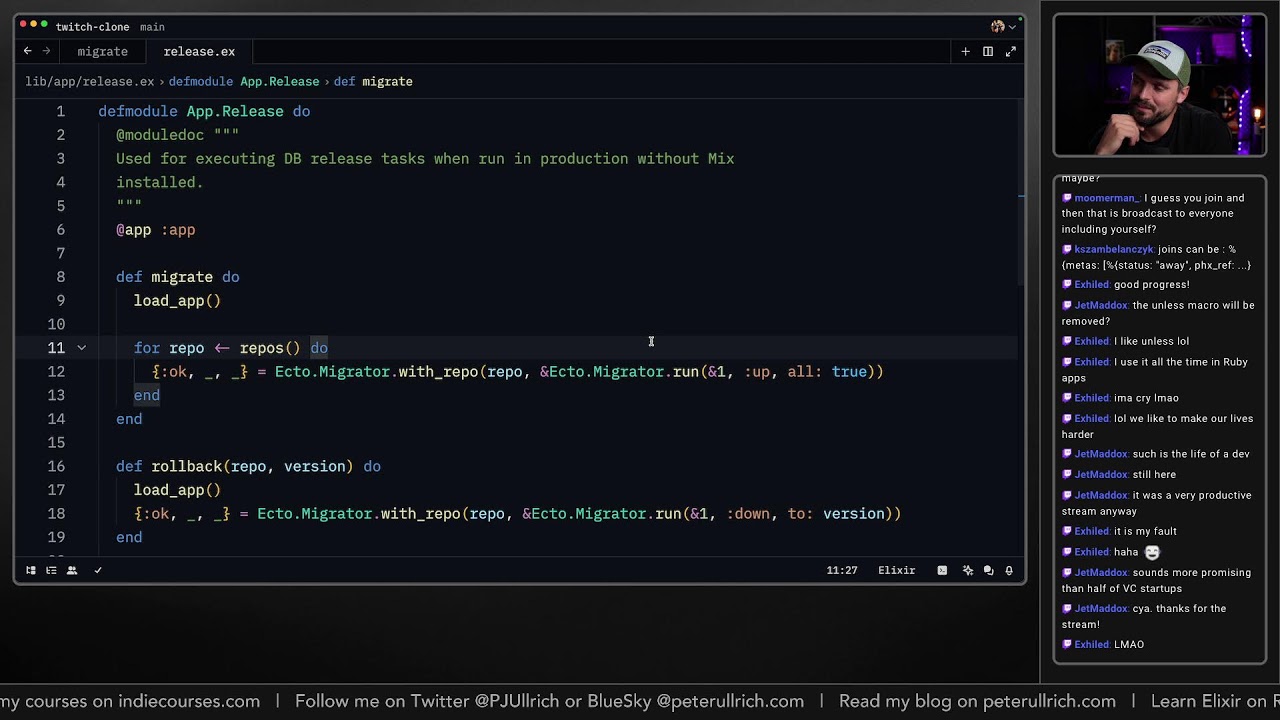Image resolution: width=1280 pixels, height=720 pixels.
Task: Click the word rollback on line 16
Action: click(x=187, y=466)
